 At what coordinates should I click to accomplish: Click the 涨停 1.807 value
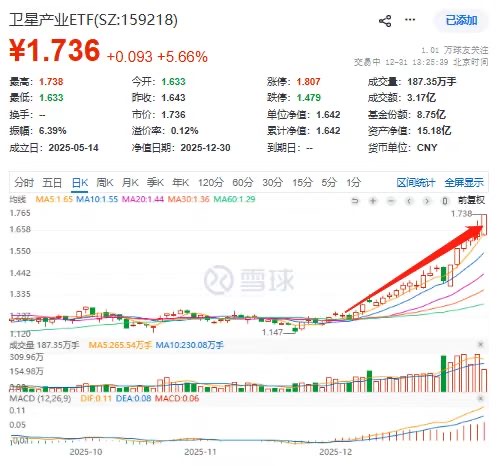308,82
